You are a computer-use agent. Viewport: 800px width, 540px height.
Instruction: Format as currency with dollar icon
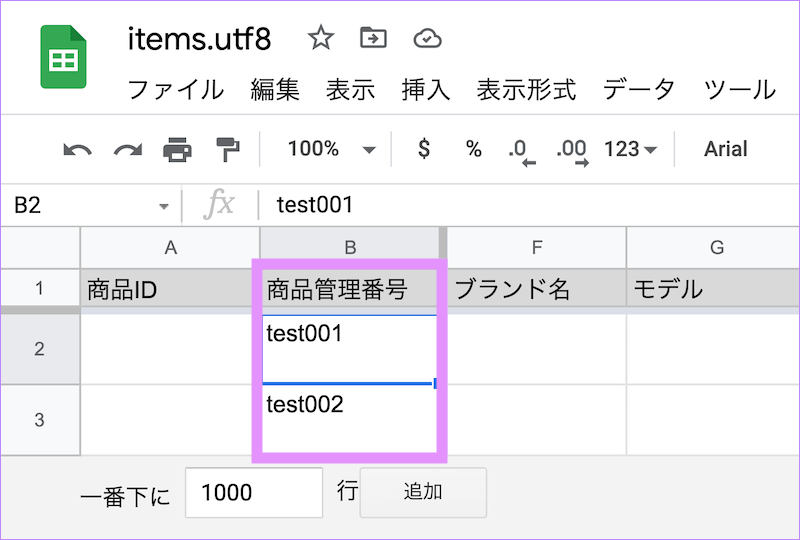tap(424, 149)
